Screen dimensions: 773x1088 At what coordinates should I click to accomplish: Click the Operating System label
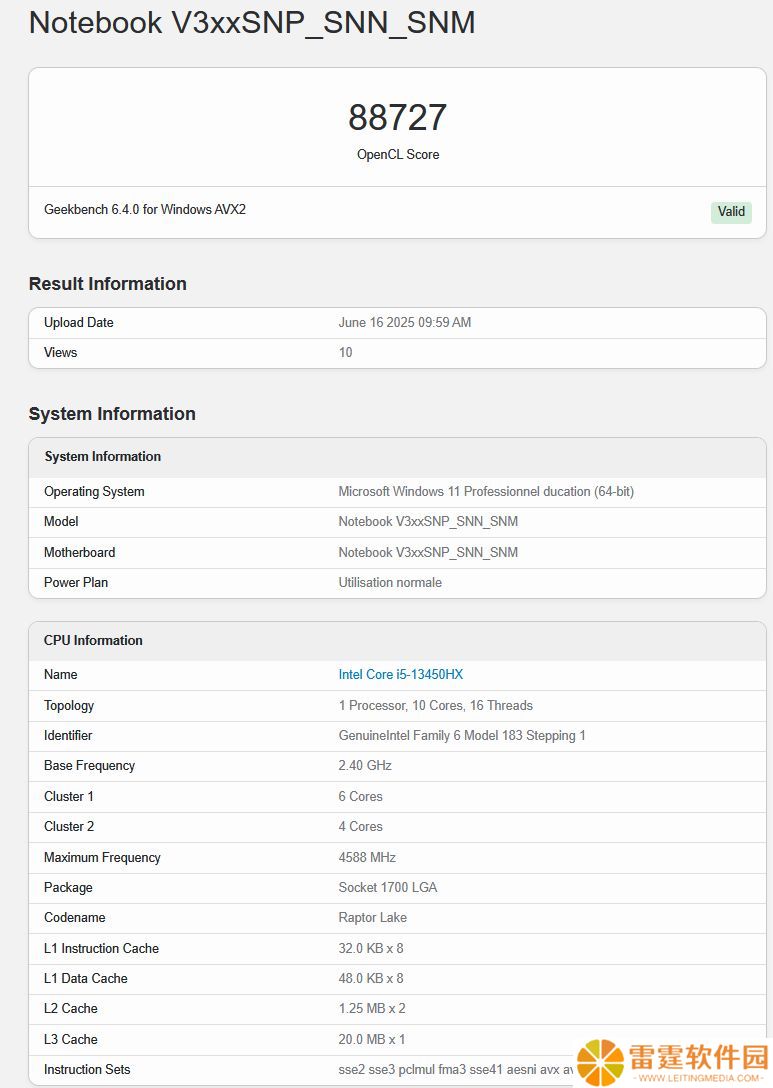pyautogui.click(x=94, y=492)
